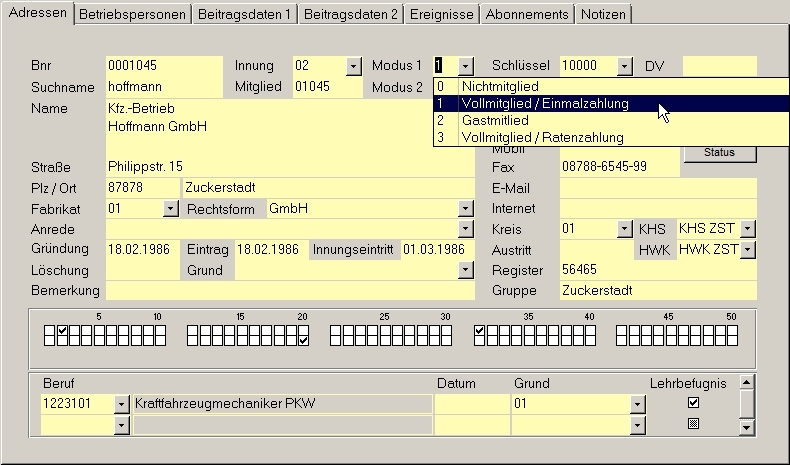This screenshot has width=790, height=465.
Task: Uncheck the checked box in first group
Action: tap(62, 330)
